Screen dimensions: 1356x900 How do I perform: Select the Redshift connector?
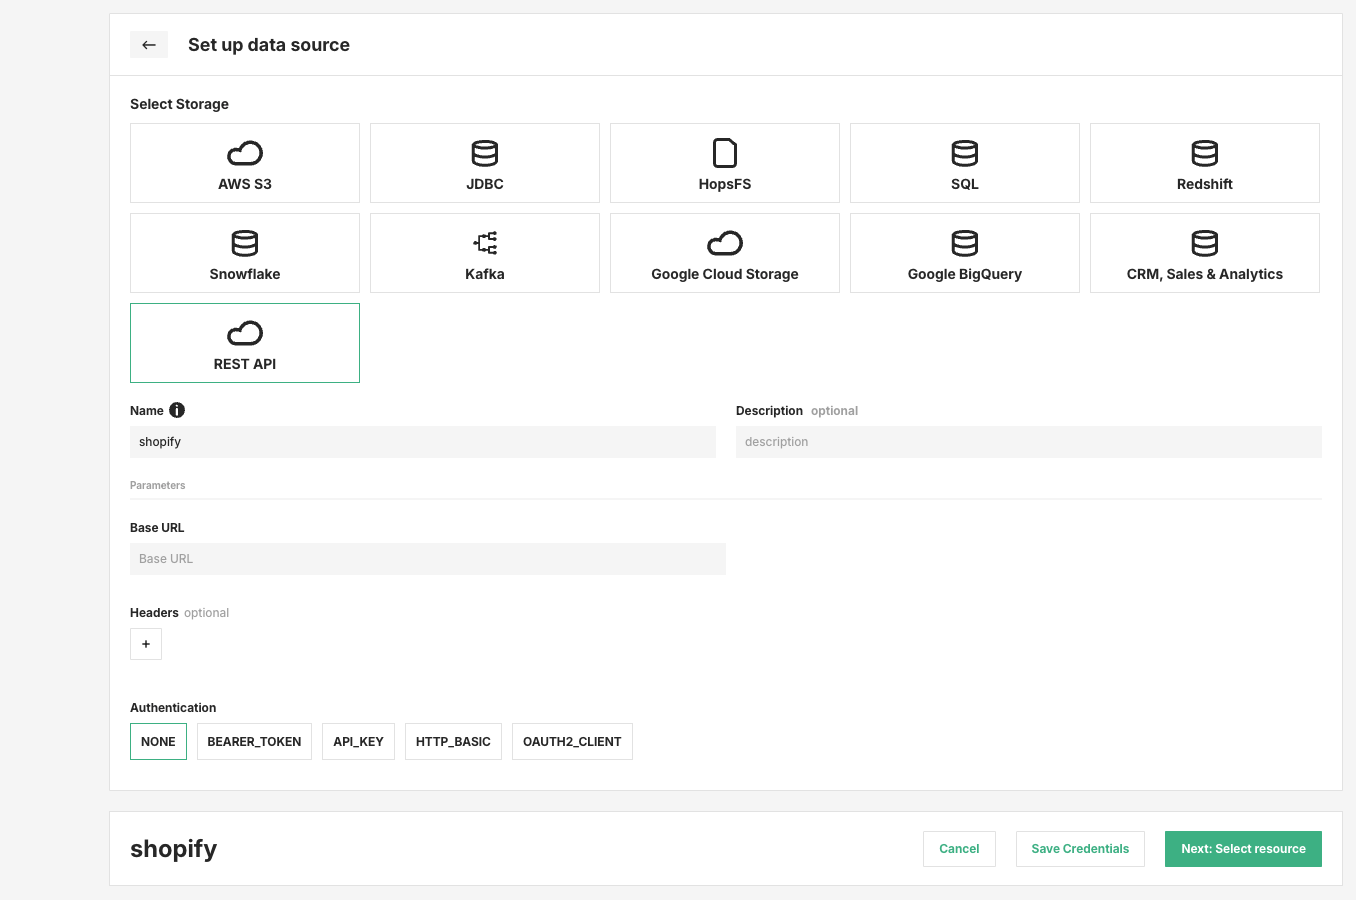point(1204,162)
